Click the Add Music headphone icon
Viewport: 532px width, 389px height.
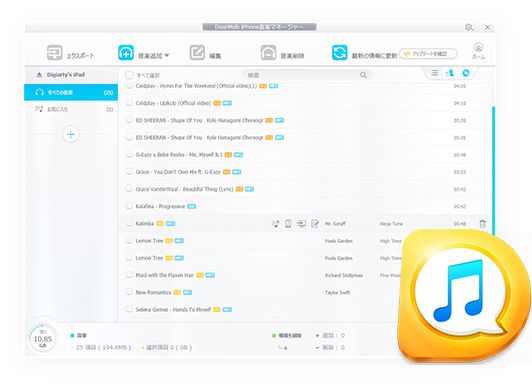[126, 53]
